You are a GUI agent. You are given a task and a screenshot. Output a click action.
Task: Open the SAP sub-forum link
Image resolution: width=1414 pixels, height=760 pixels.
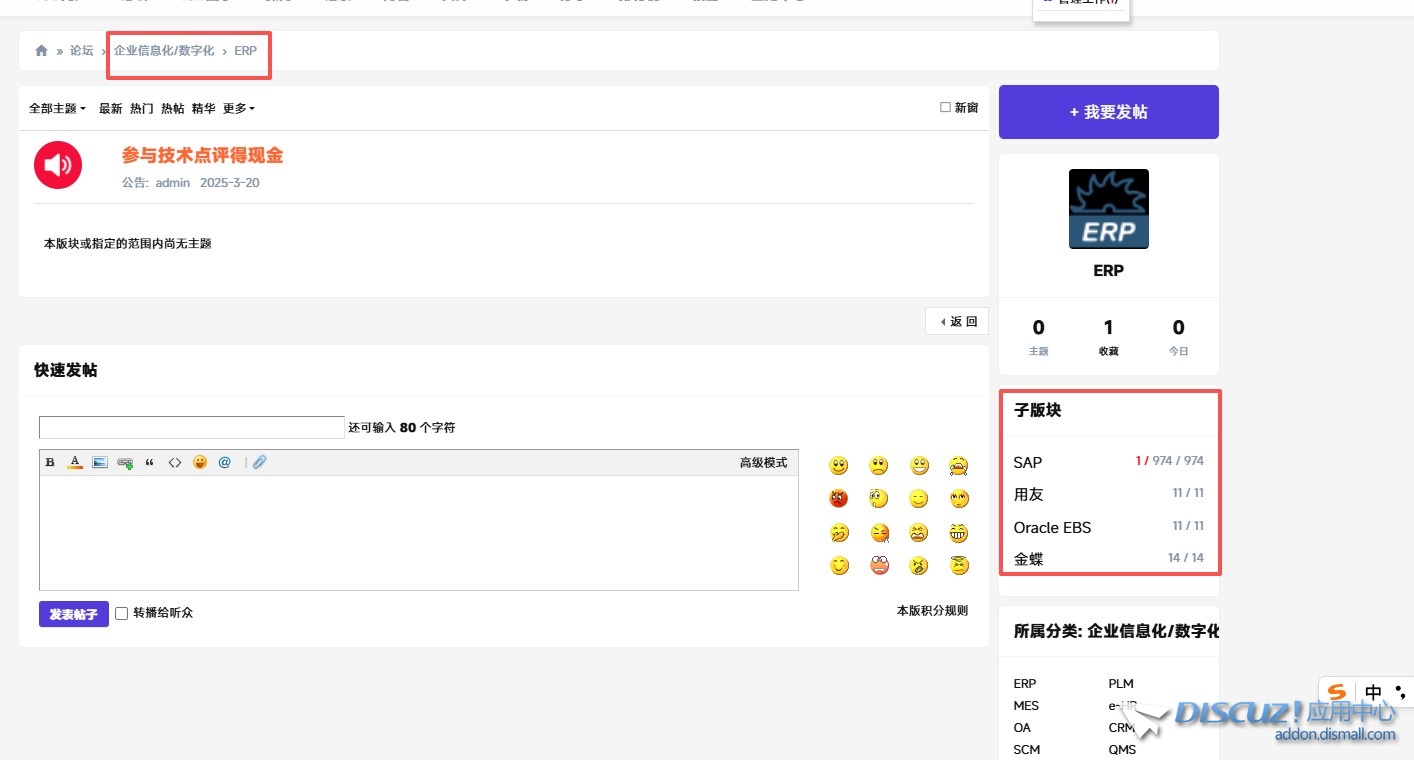point(1027,462)
